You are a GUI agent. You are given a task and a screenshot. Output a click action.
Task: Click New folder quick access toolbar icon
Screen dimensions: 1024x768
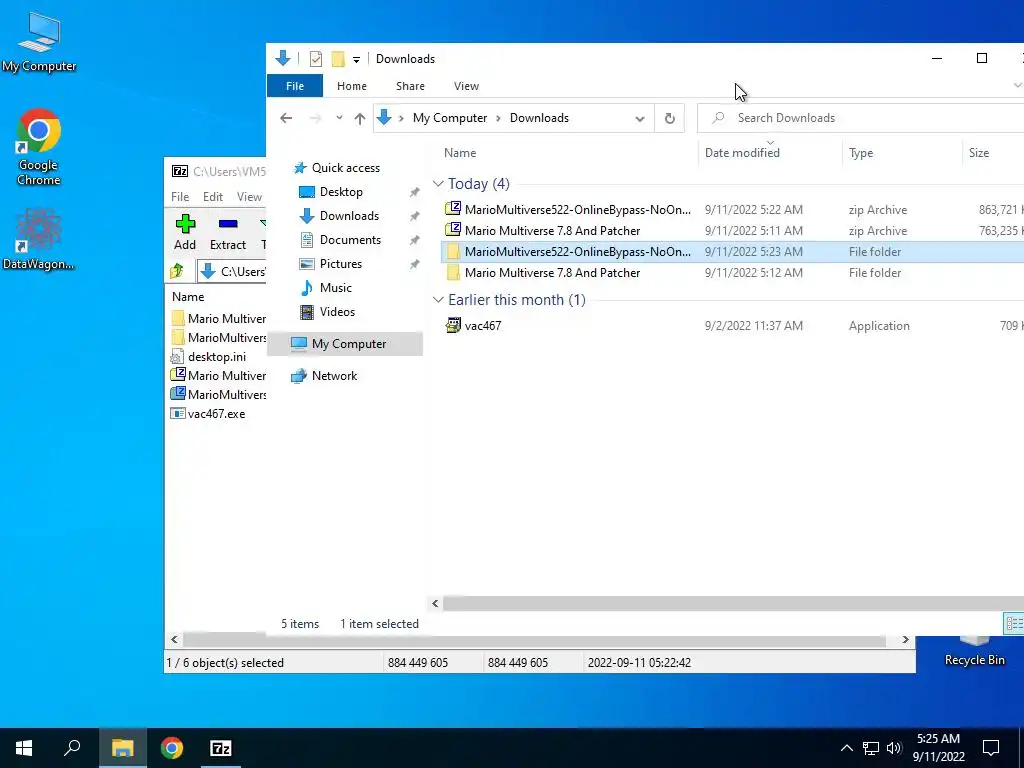pos(338,59)
